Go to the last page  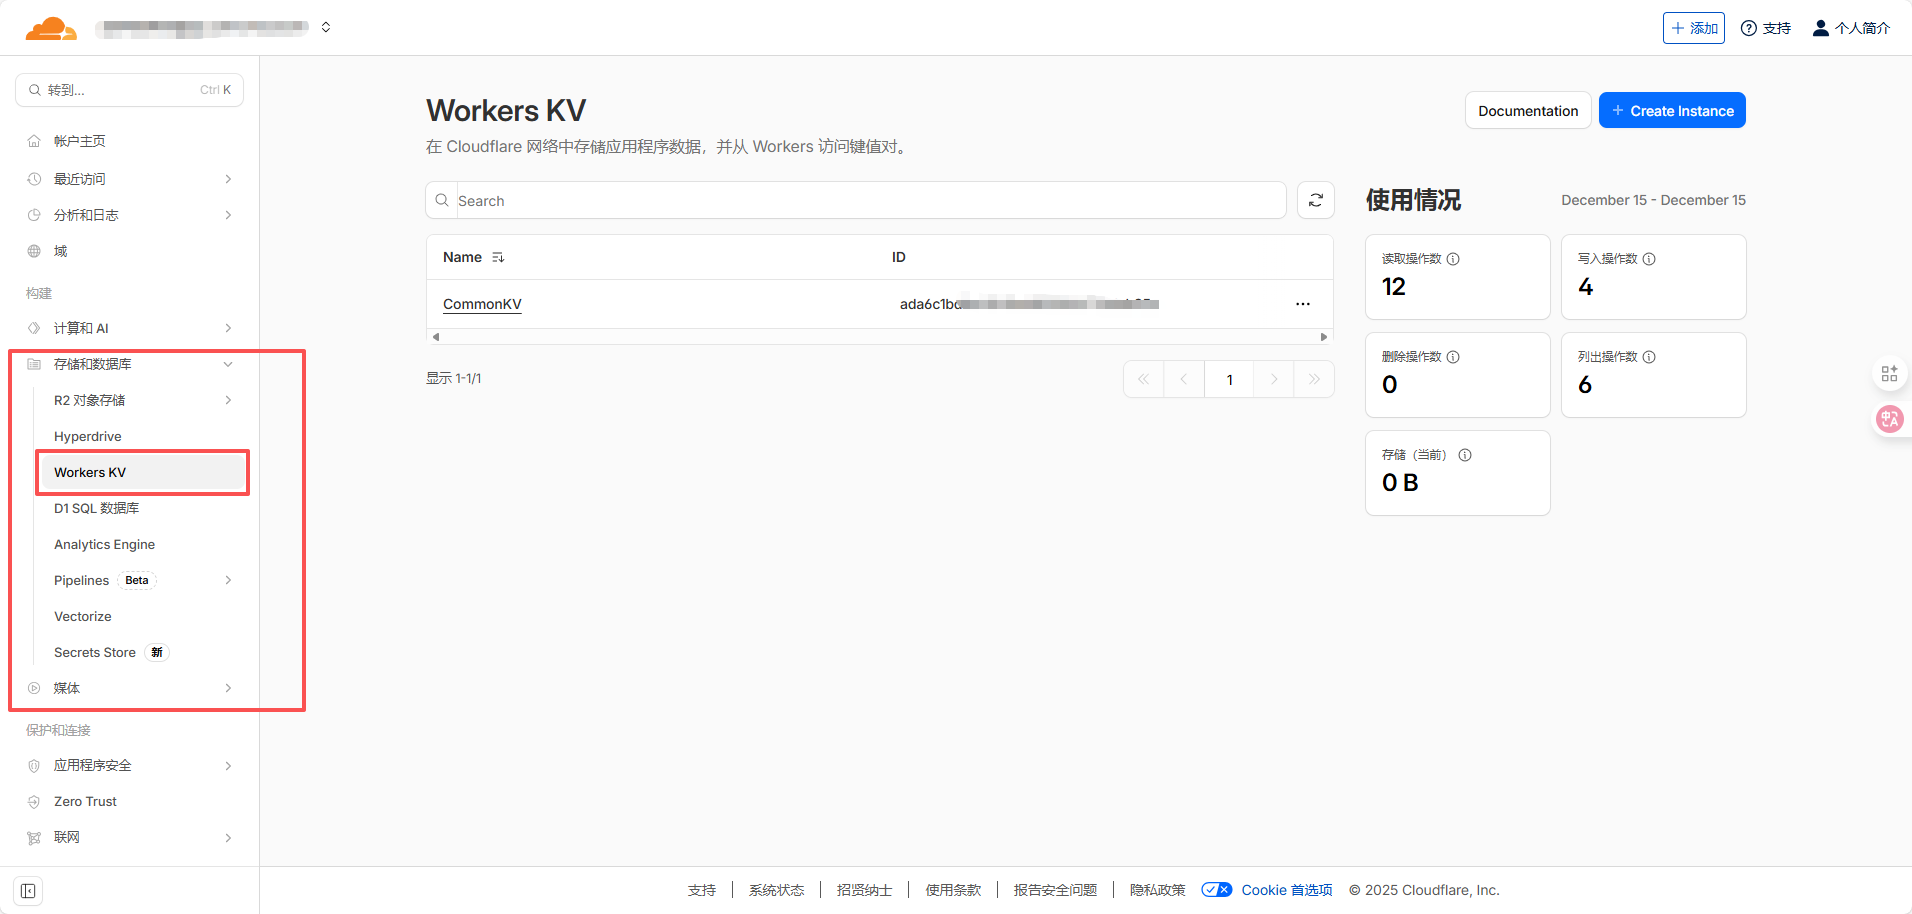[1314, 379]
